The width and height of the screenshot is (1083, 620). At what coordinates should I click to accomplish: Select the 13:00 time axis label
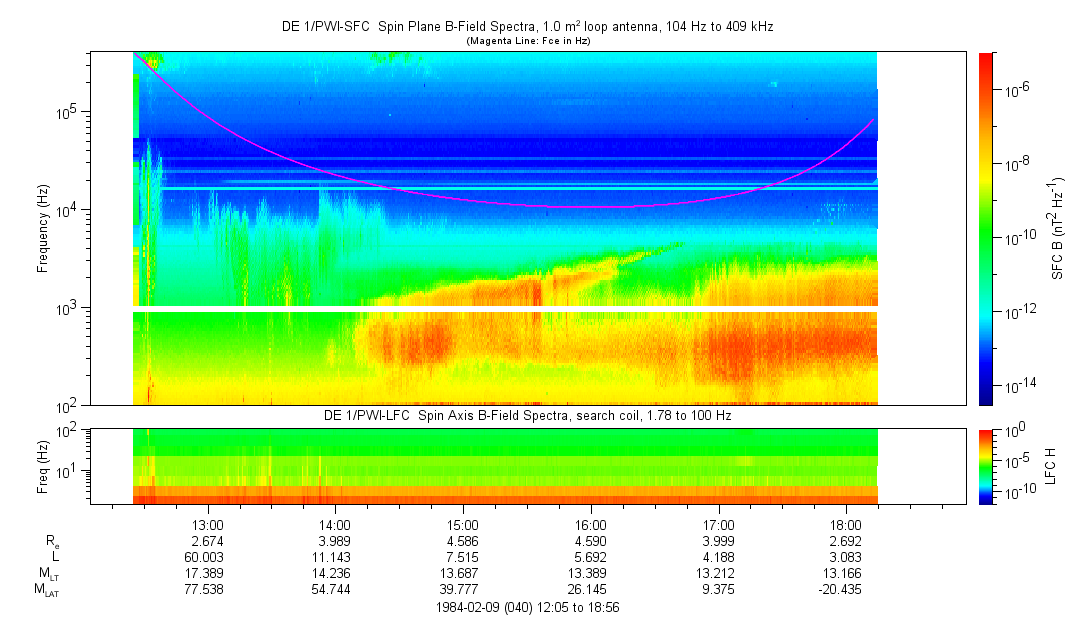[207, 525]
